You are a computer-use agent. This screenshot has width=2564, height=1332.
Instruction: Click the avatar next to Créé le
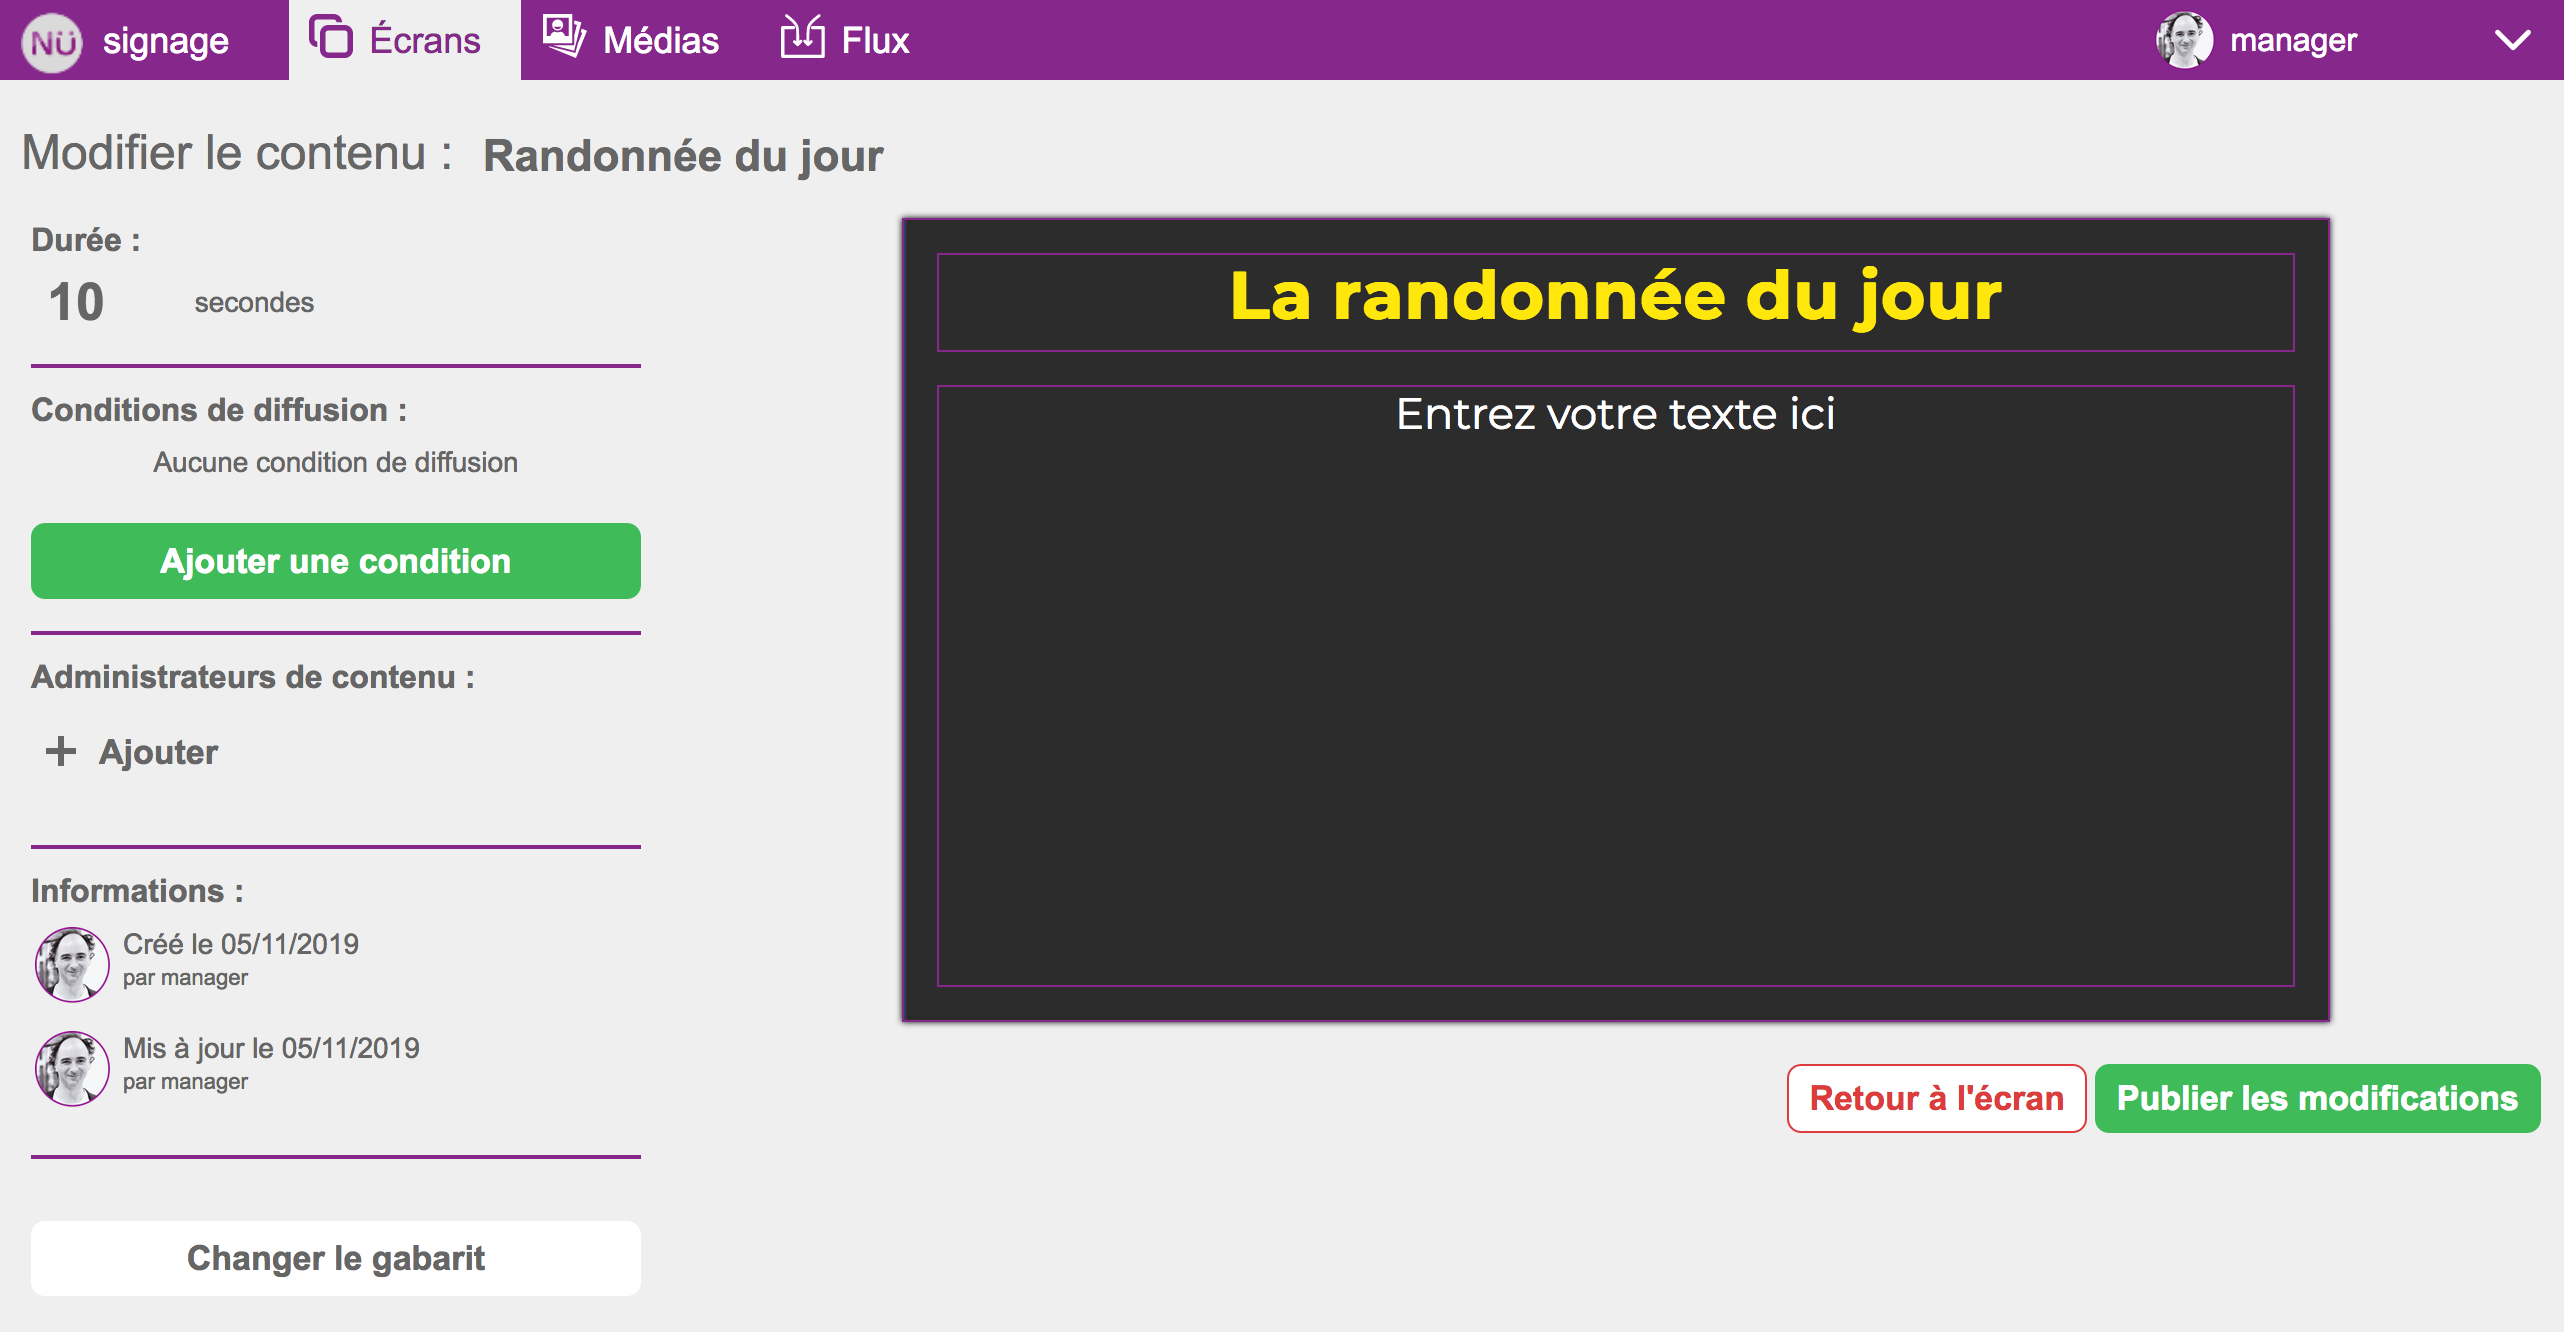pos(72,964)
